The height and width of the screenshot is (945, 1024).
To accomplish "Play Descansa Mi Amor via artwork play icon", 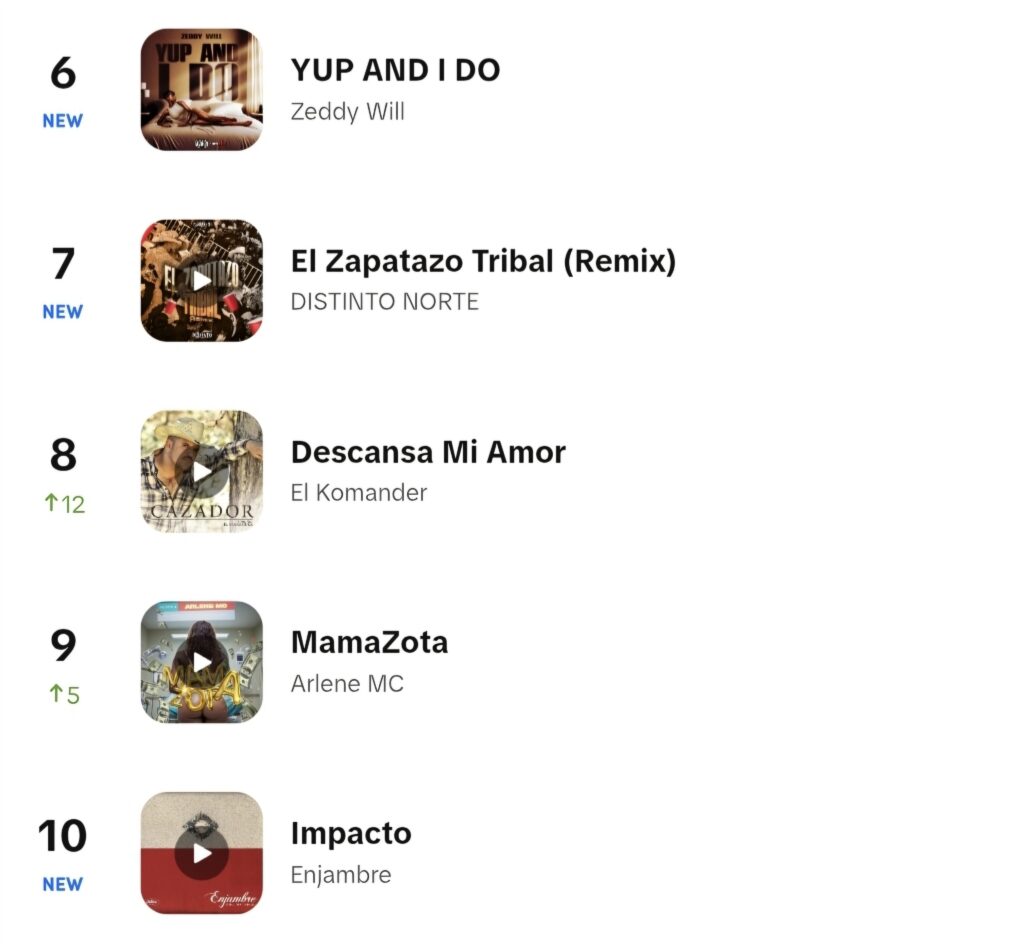I will click(x=202, y=472).
